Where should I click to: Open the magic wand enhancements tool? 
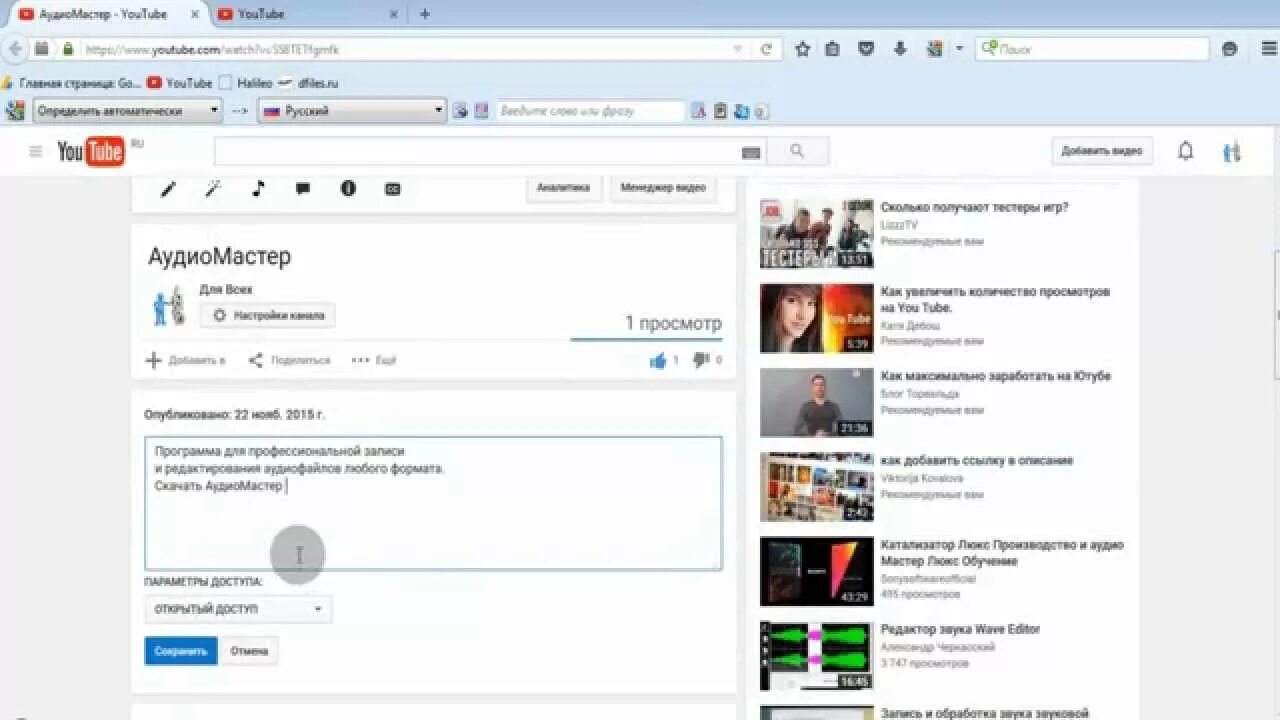point(213,188)
